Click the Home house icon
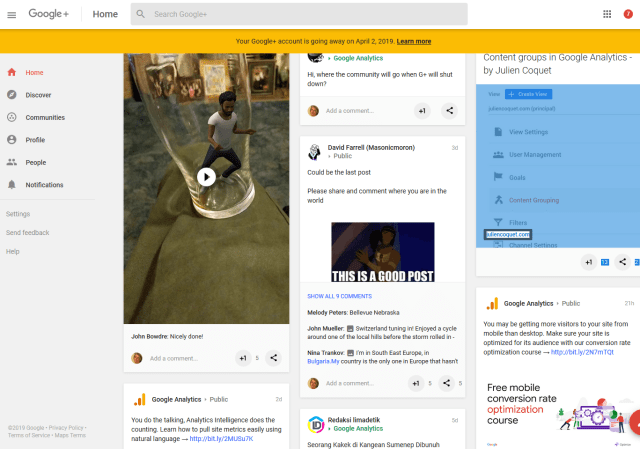 [x=12, y=72]
